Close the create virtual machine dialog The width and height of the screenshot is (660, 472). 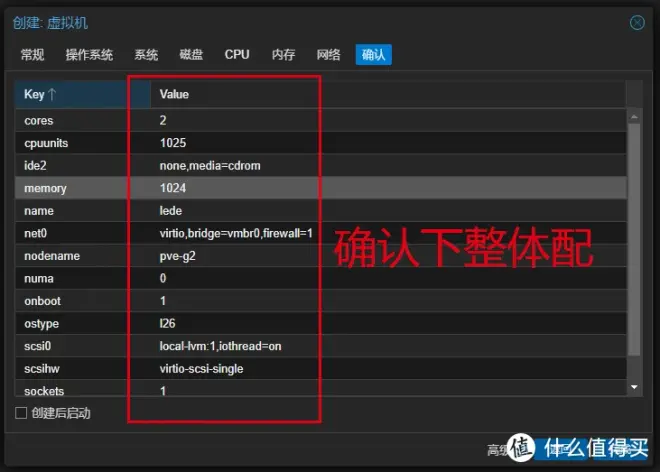click(x=637, y=22)
